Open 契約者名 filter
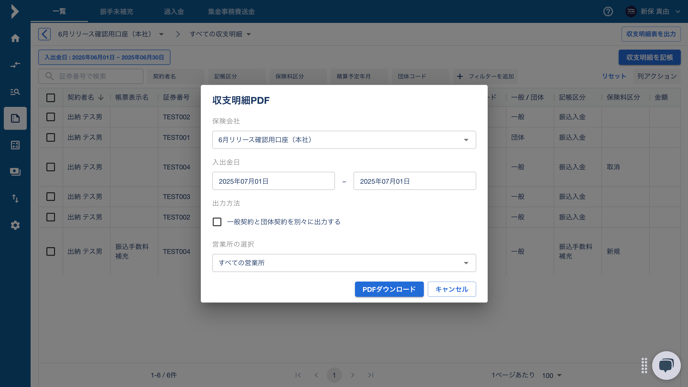 (175, 76)
